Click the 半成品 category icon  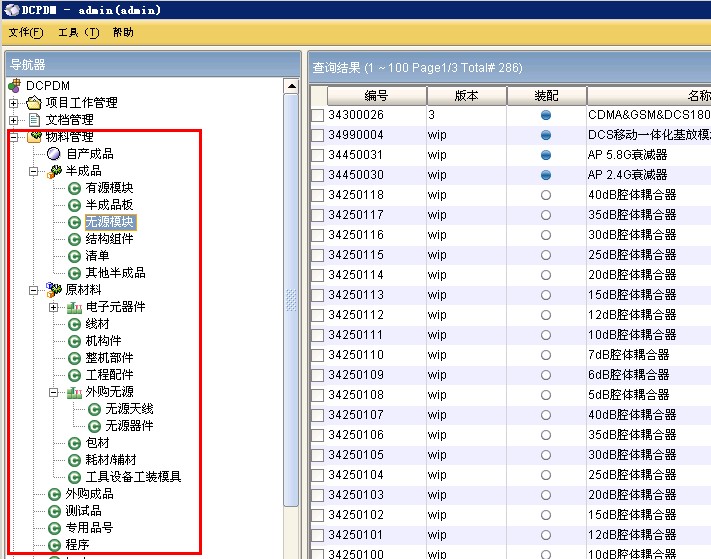54,171
